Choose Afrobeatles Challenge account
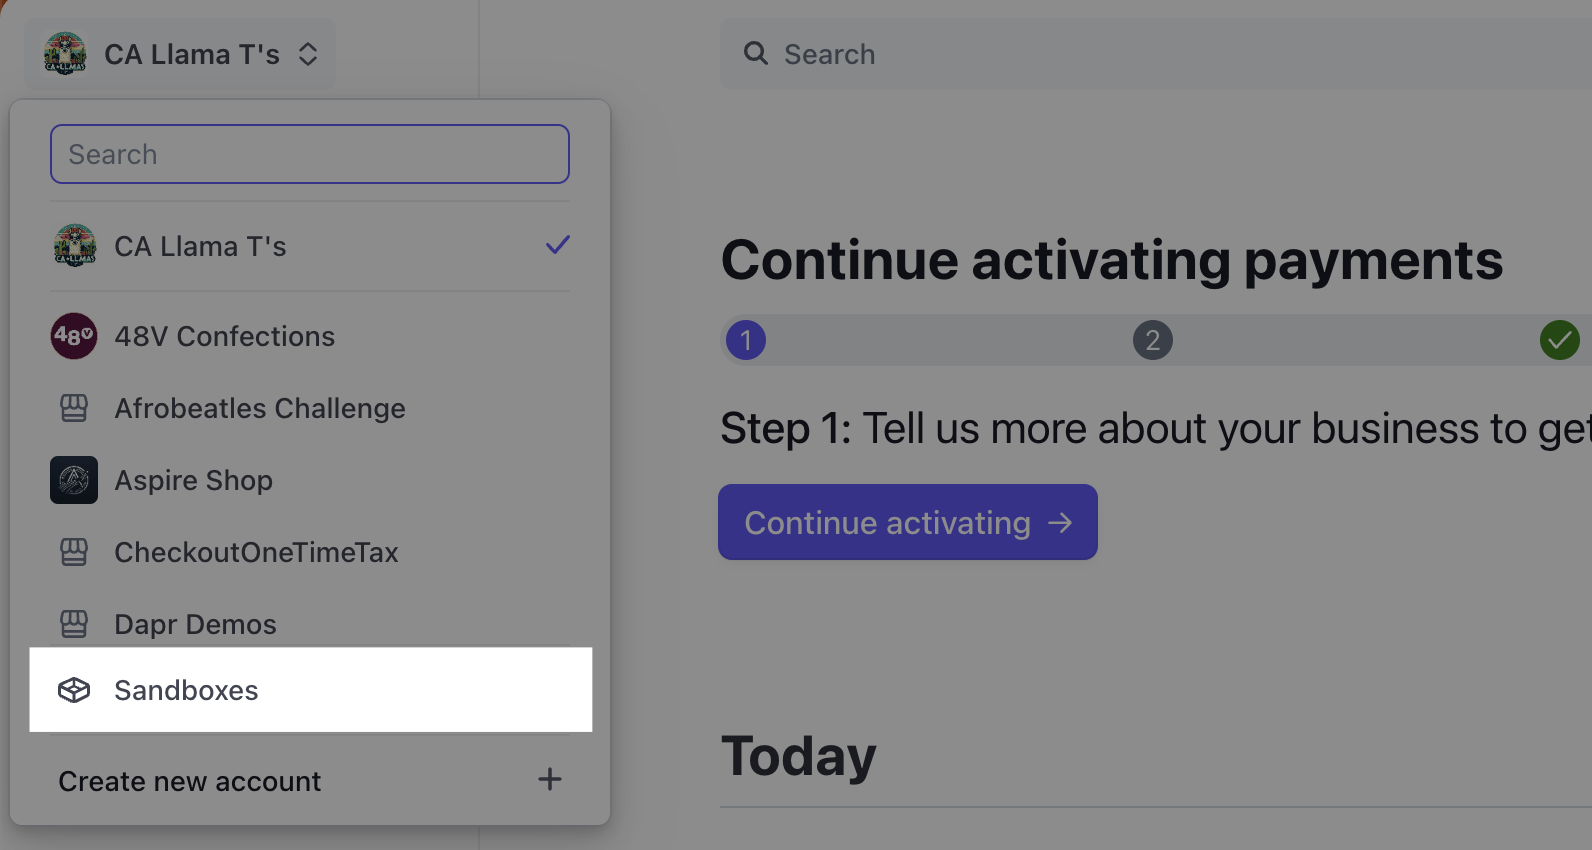This screenshot has width=1592, height=850. click(x=260, y=408)
